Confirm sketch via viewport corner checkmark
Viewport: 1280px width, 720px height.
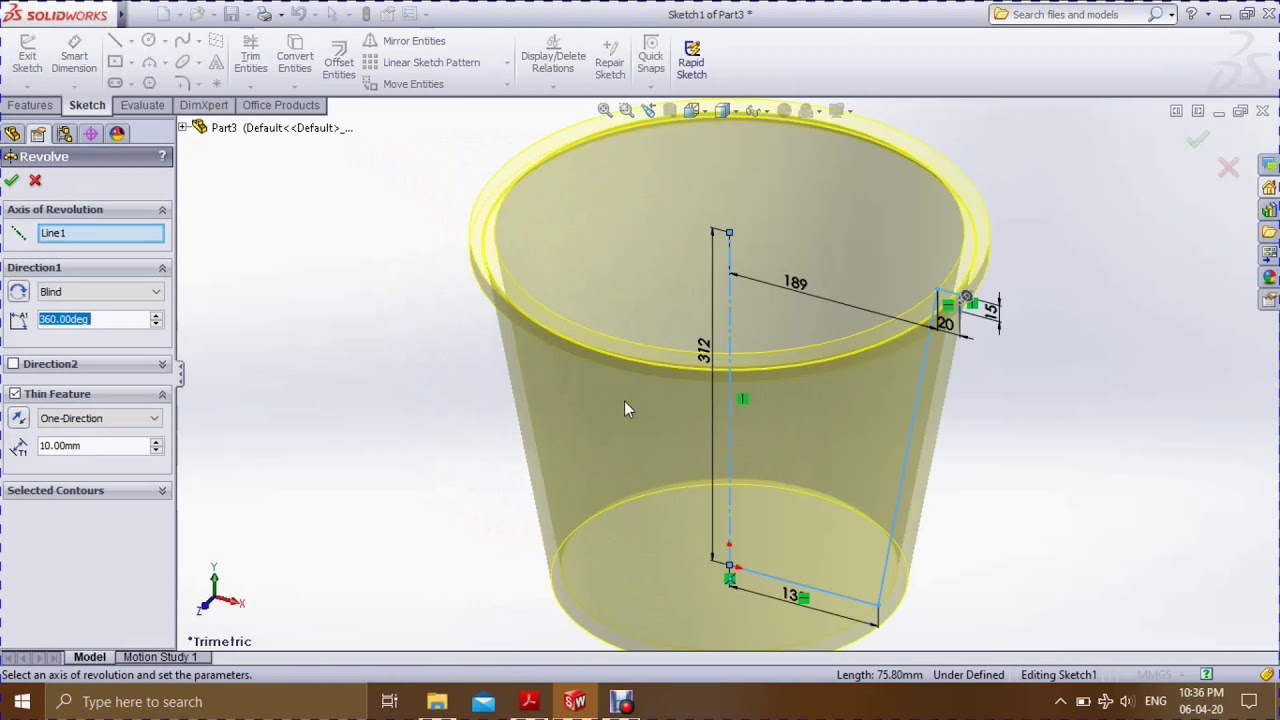pyautogui.click(x=1197, y=141)
